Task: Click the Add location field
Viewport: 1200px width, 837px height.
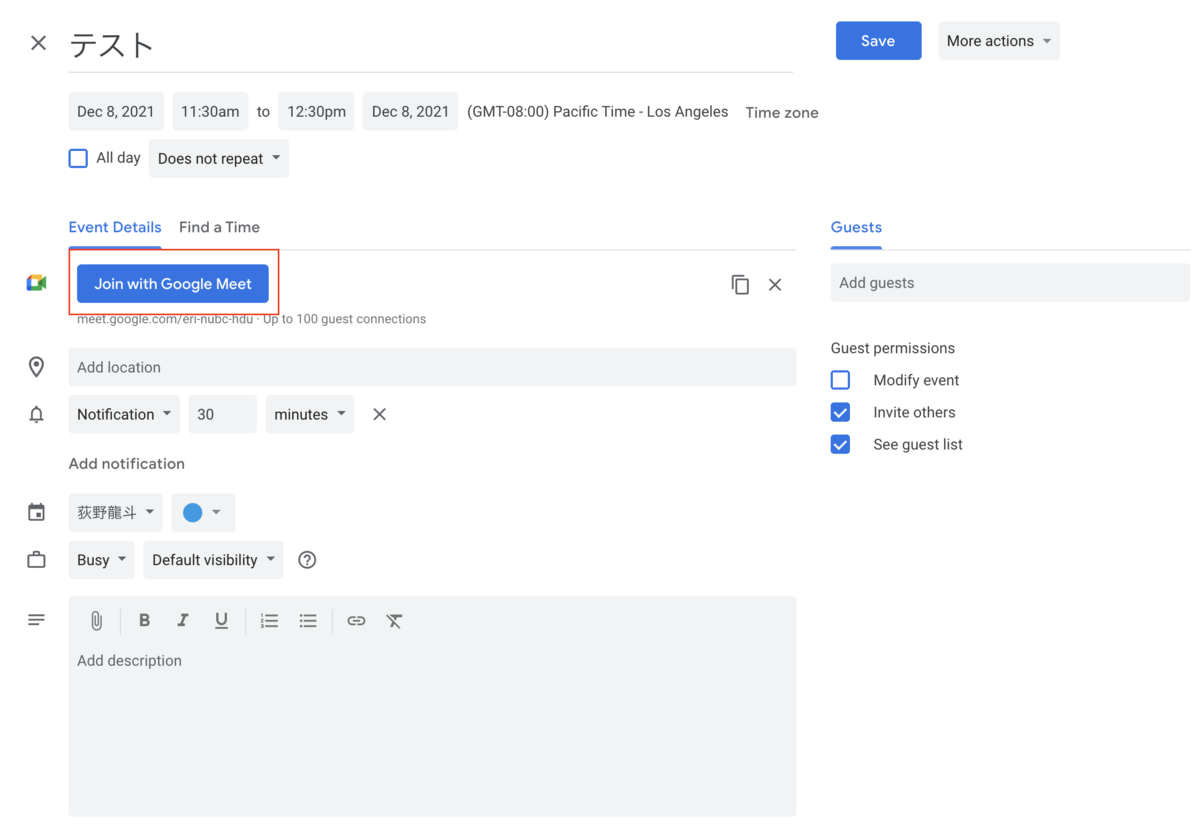Action: (432, 367)
